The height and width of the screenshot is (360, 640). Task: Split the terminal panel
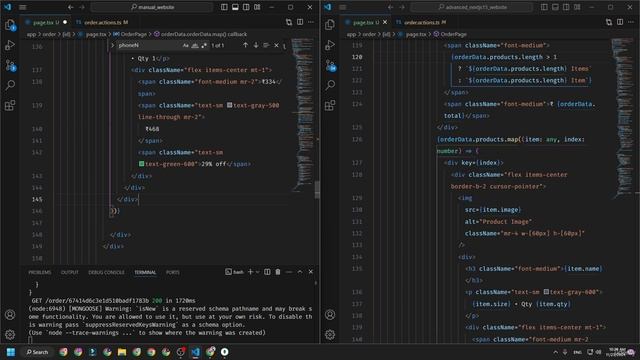[267, 272]
